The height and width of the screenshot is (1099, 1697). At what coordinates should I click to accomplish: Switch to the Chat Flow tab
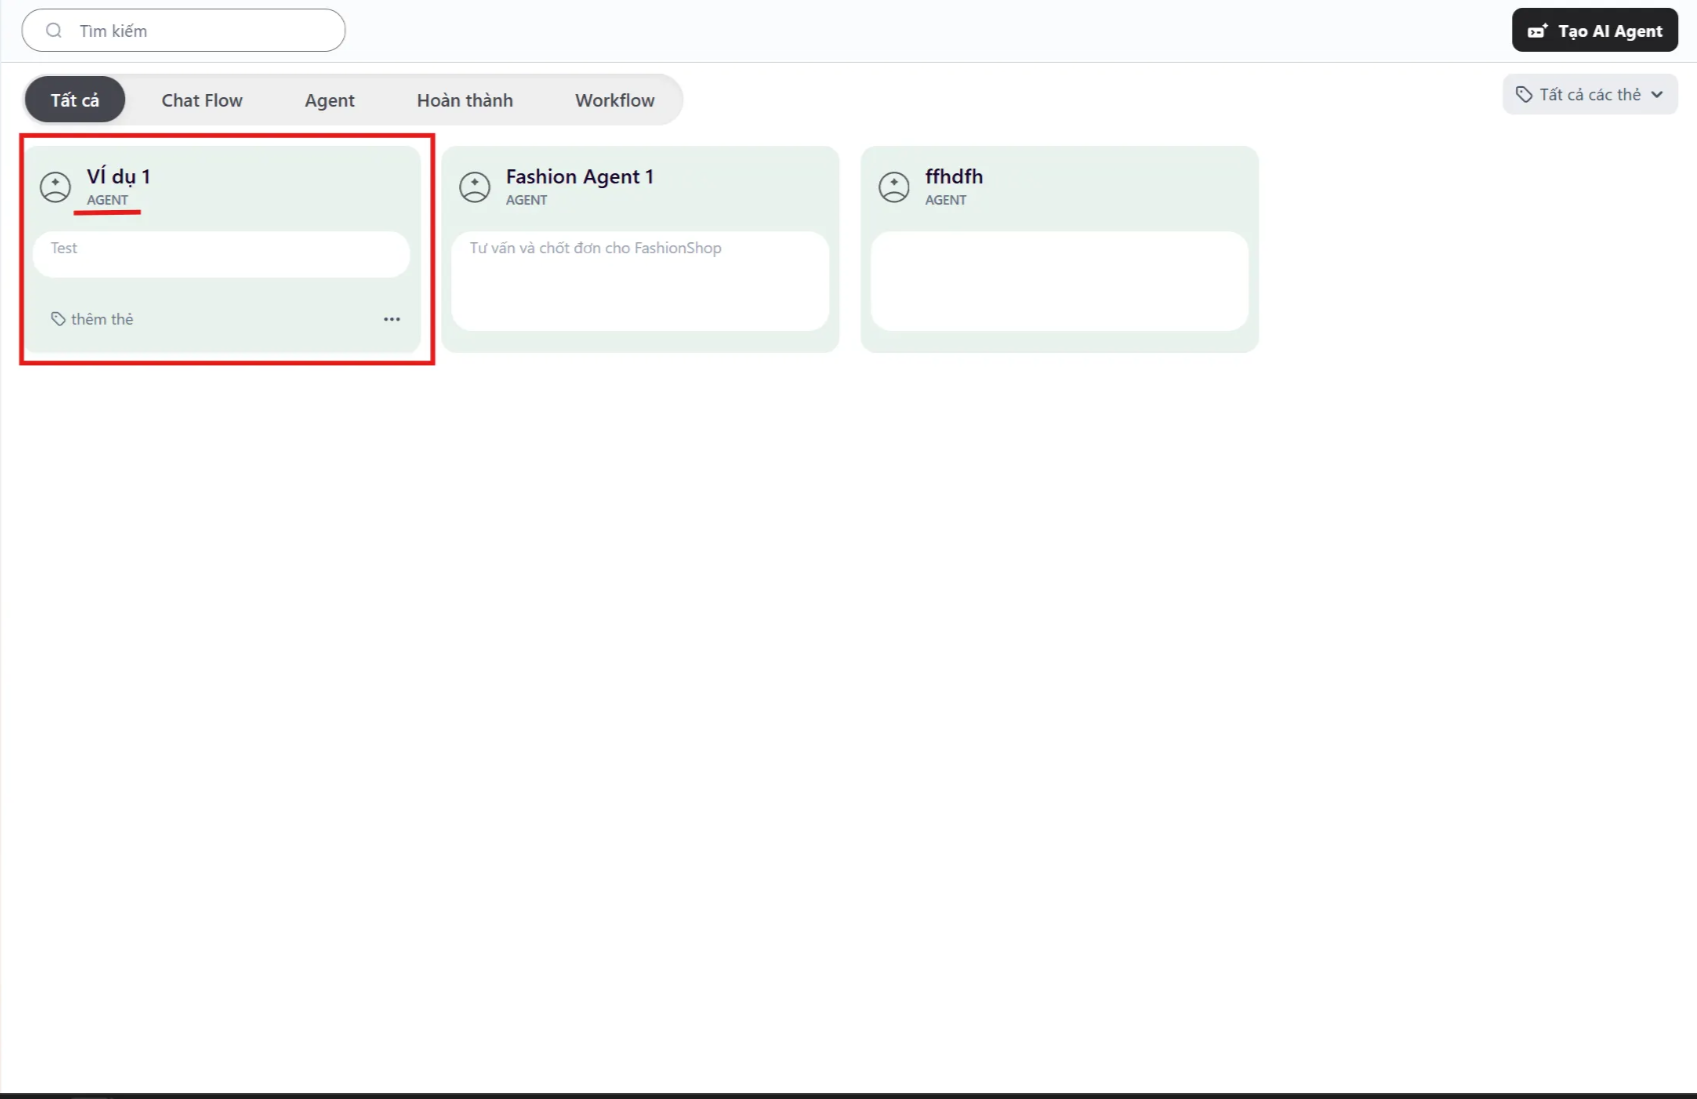click(202, 100)
